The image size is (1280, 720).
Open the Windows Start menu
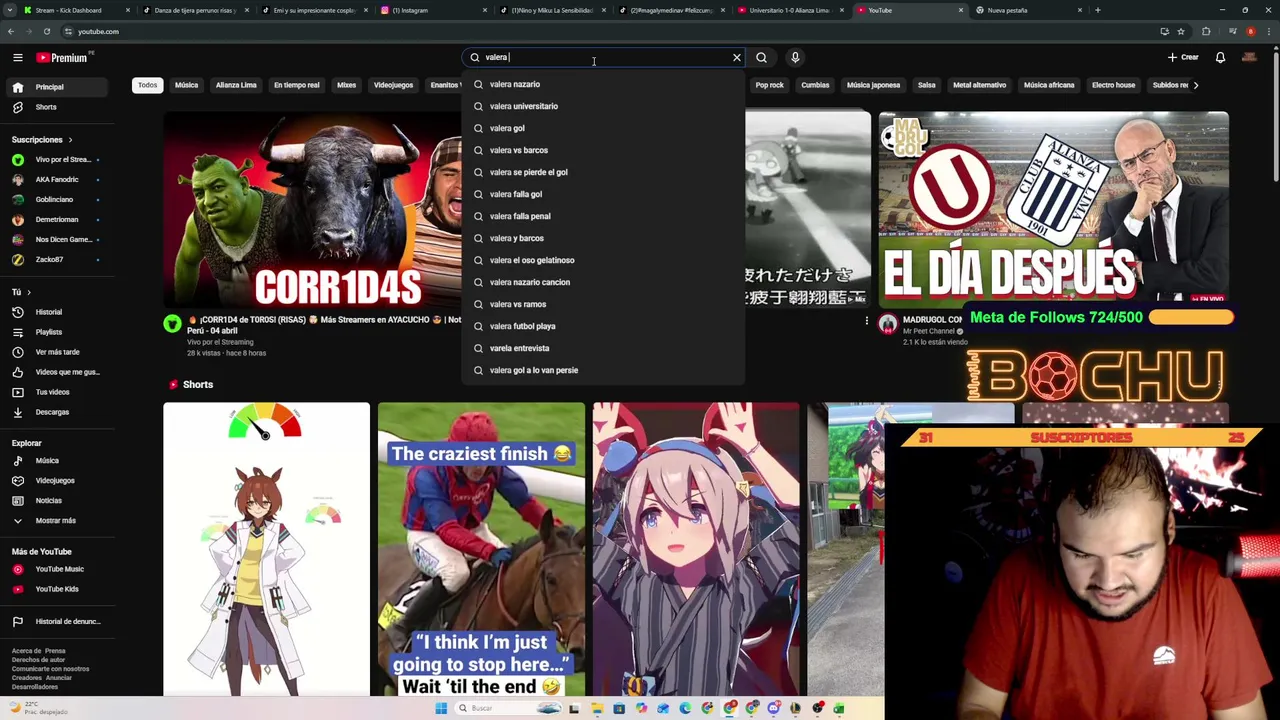441,708
